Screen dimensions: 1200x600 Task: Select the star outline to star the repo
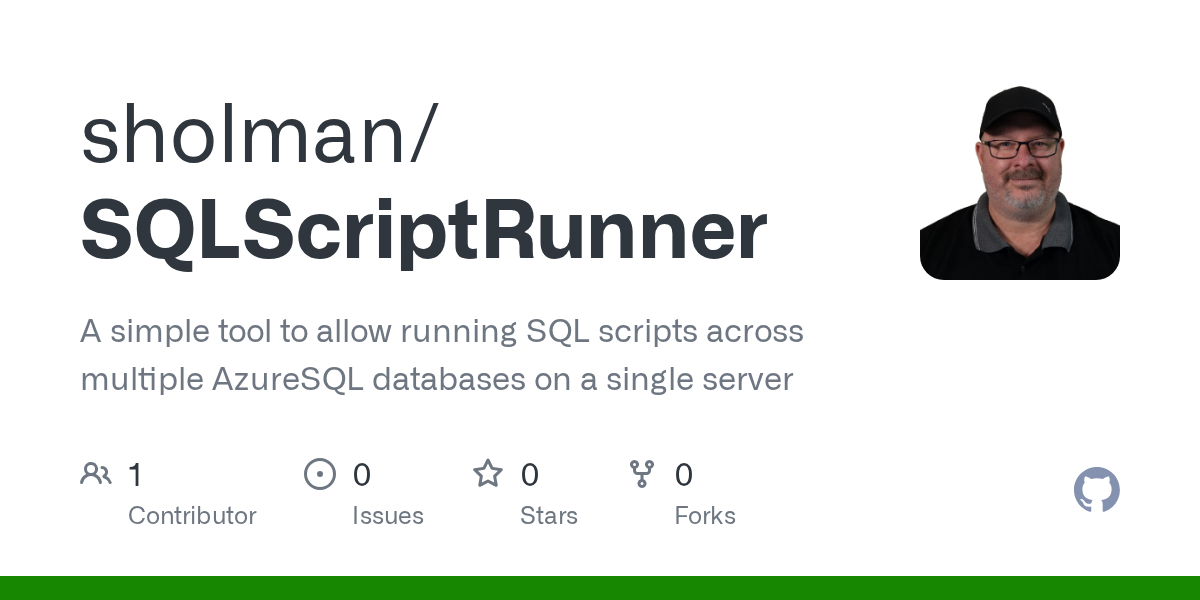(488, 474)
